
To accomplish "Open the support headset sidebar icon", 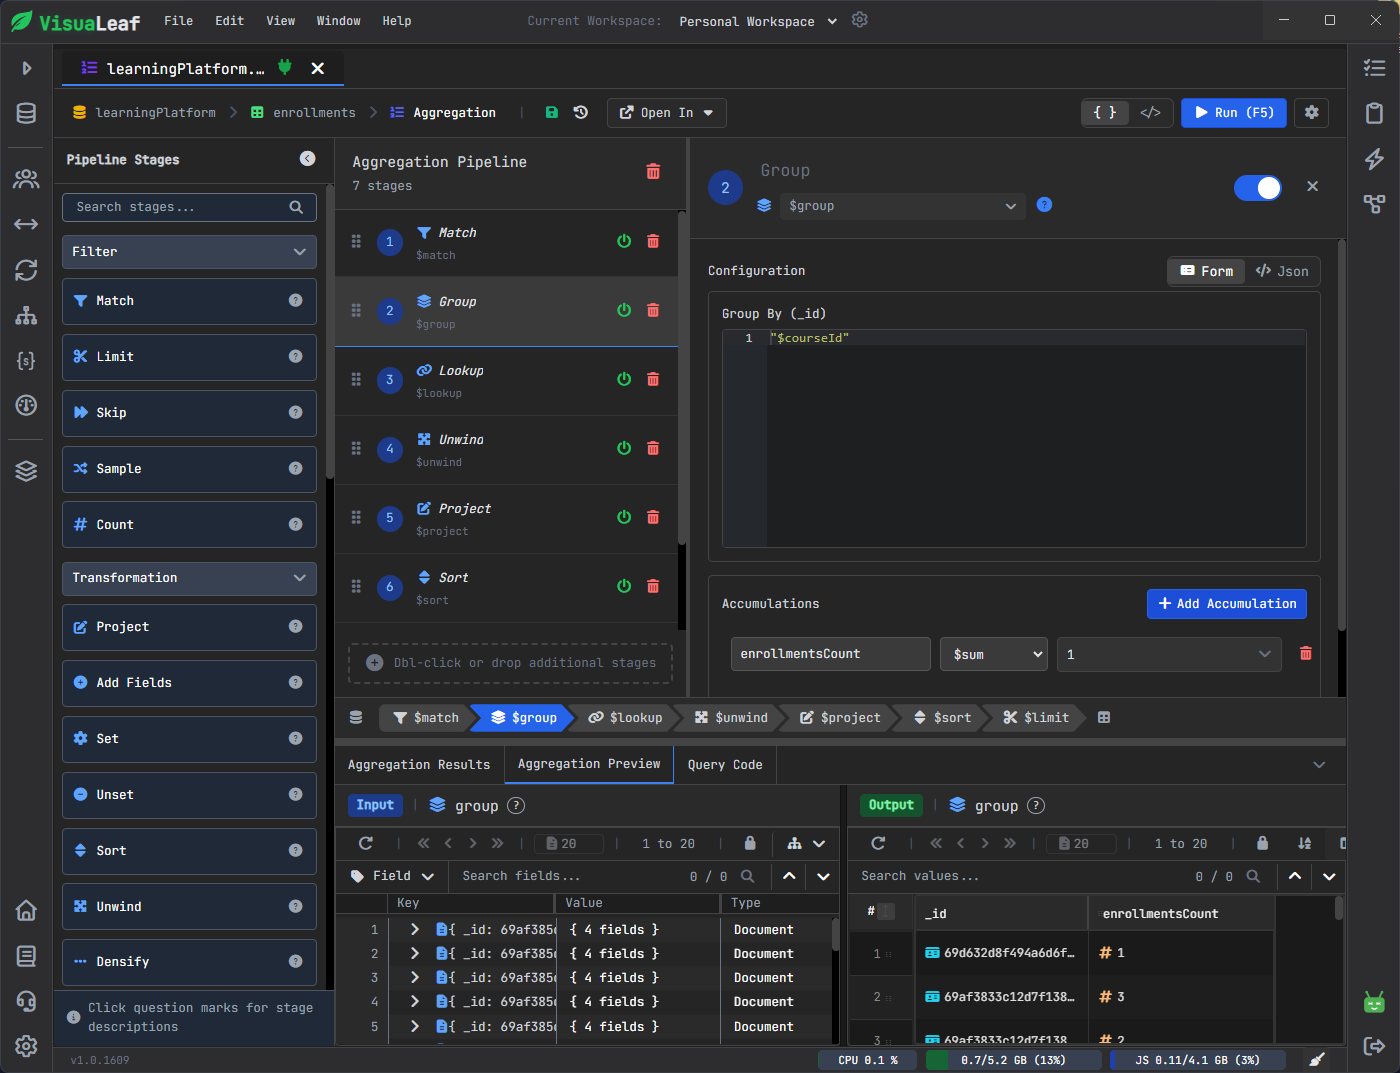I will pyautogui.click(x=26, y=1001).
